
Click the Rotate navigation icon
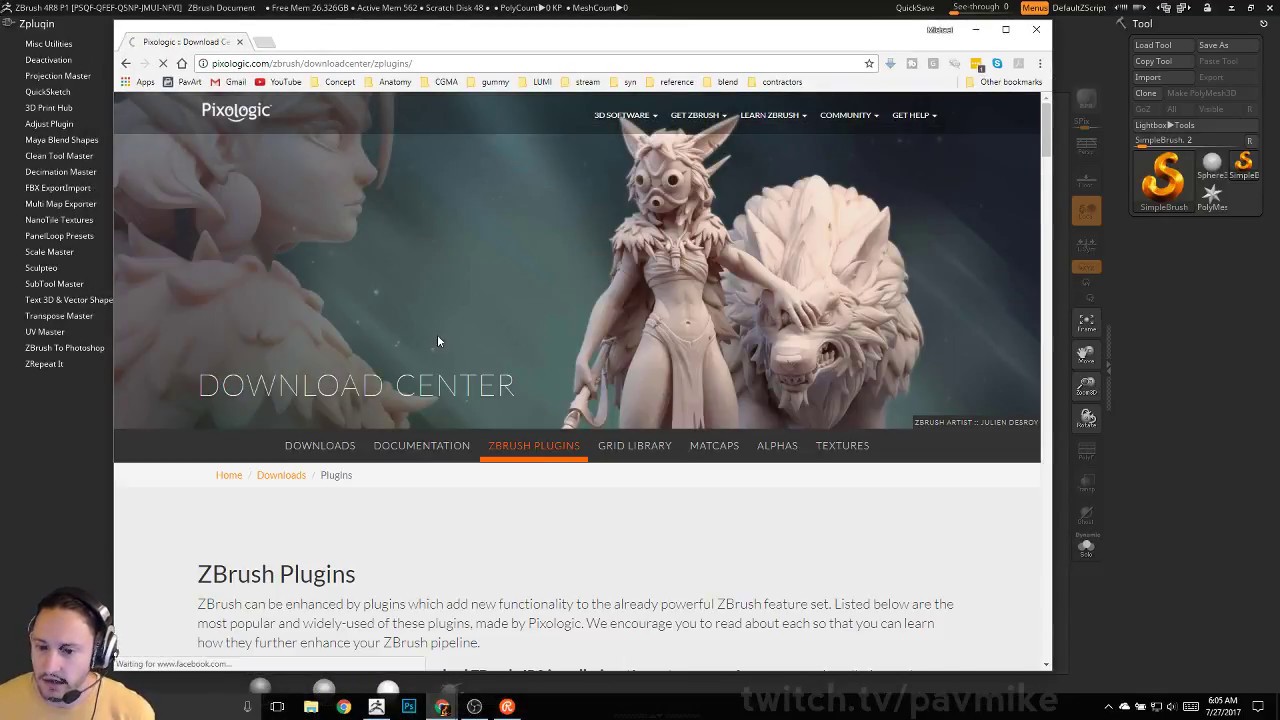(x=1086, y=418)
